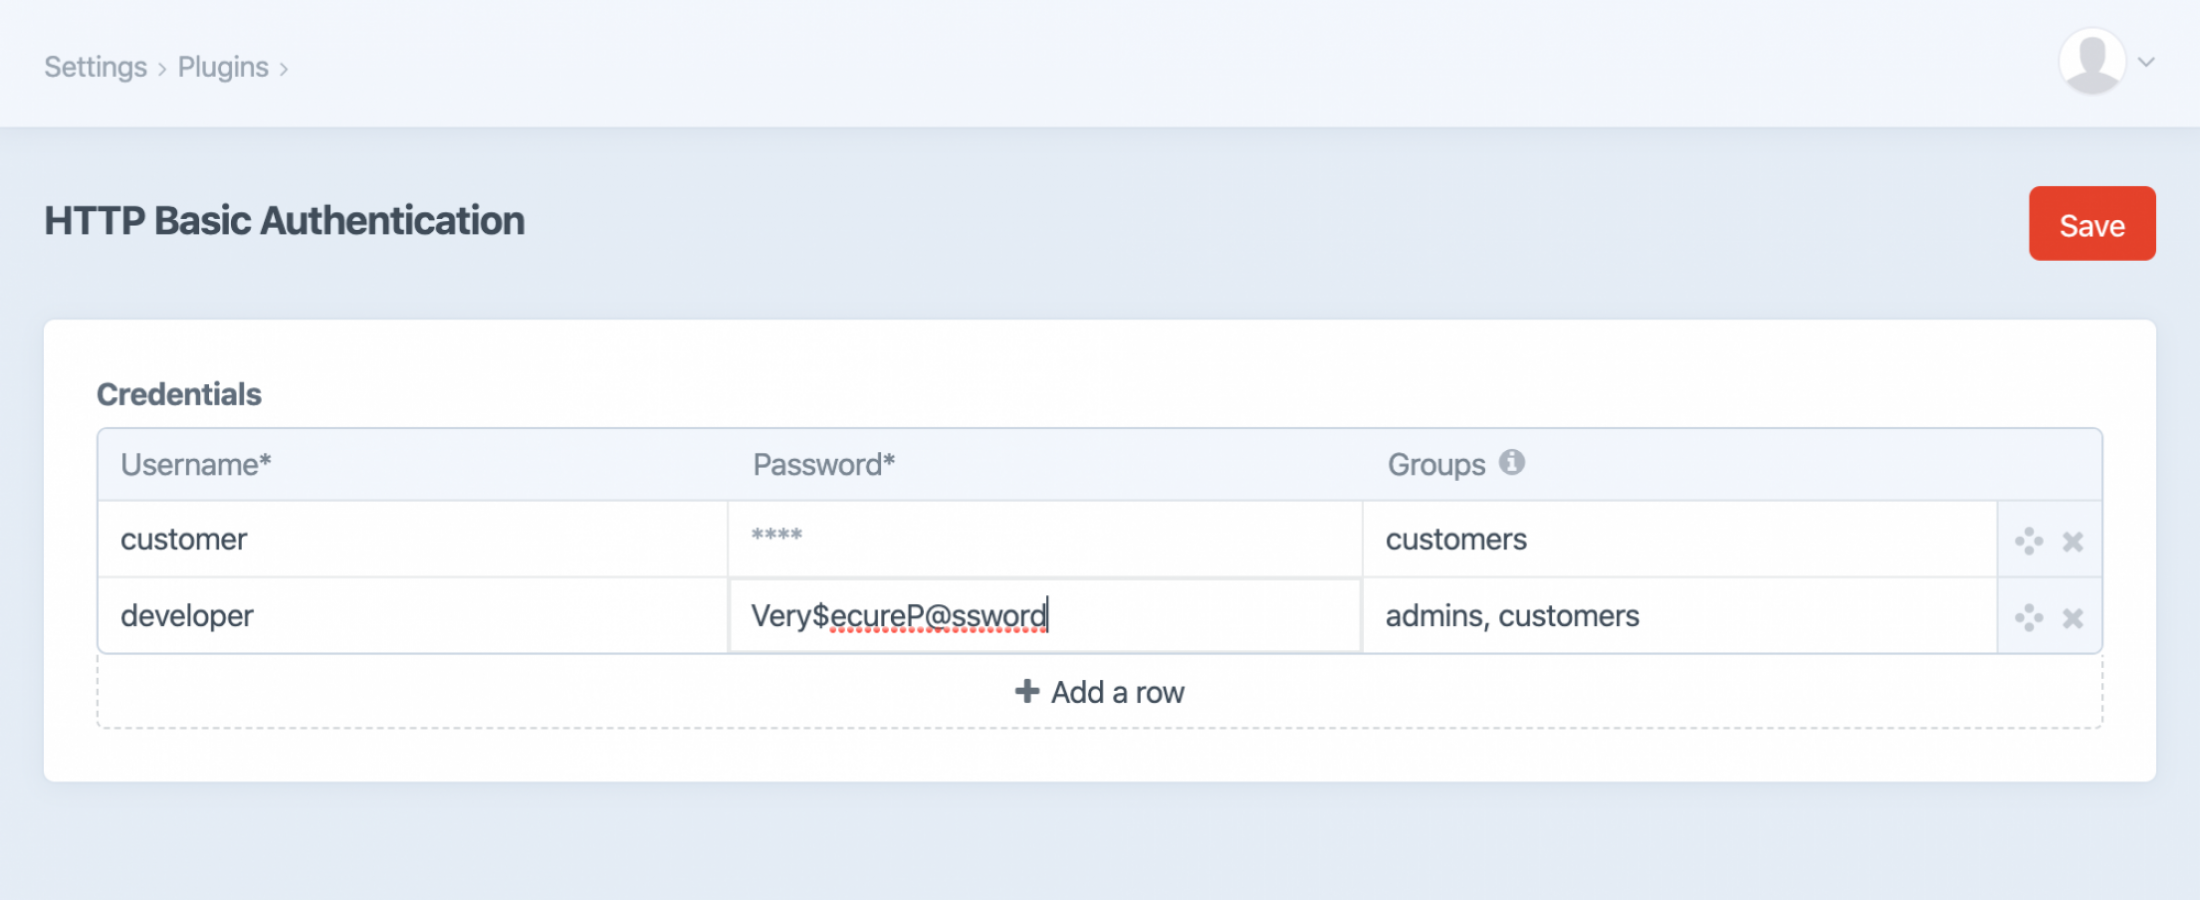Image resolution: width=2200 pixels, height=900 pixels.
Task: Edit the admins, customers groups field
Action: click(x=1680, y=615)
